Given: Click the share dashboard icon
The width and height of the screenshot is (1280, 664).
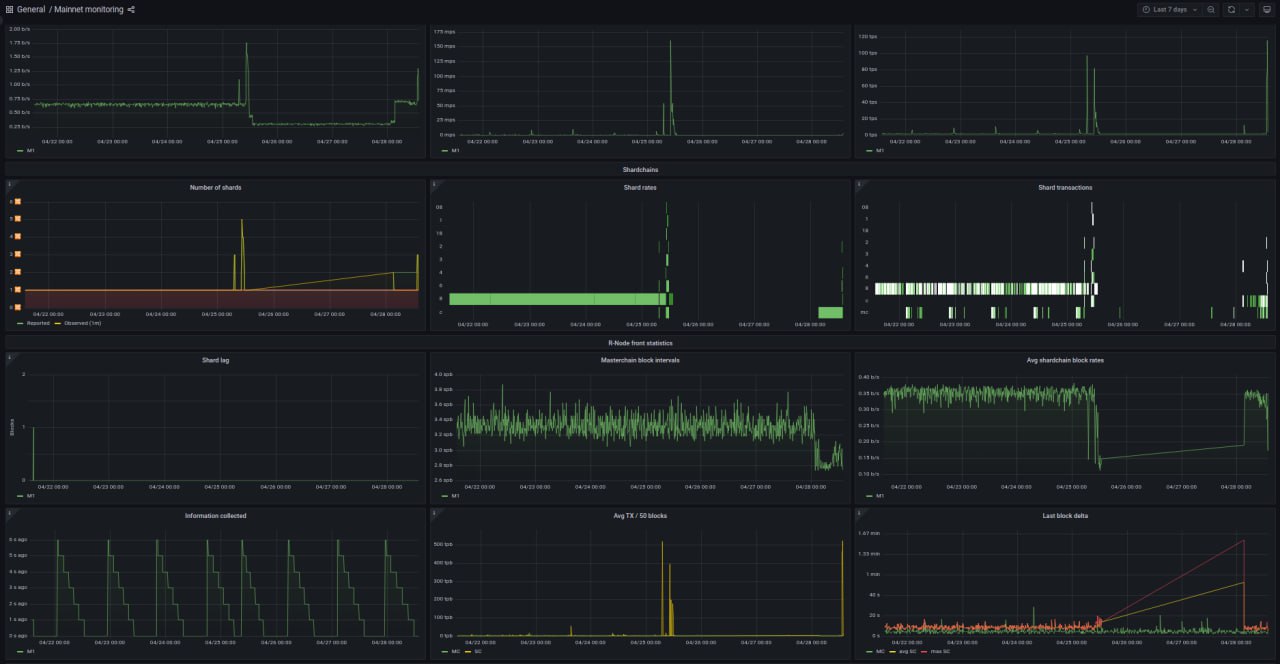Looking at the screenshot, I should point(131,10).
